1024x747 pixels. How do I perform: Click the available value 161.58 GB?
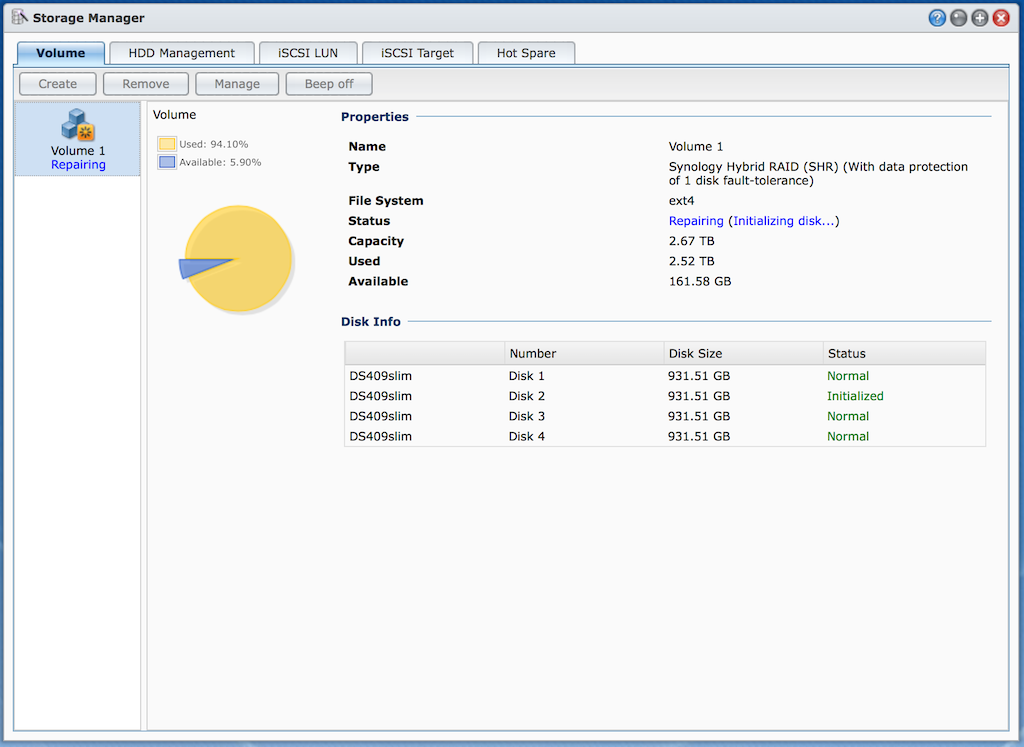(700, 281)
